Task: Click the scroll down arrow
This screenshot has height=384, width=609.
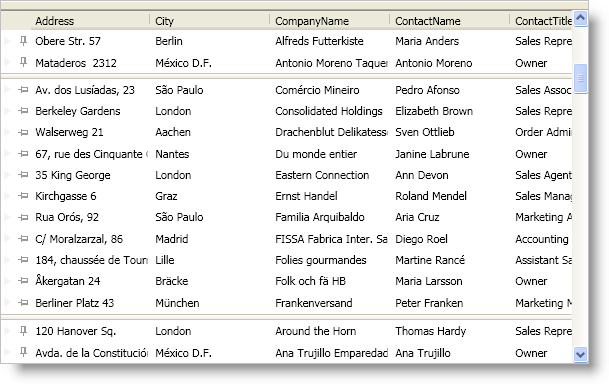Action: 580,354
